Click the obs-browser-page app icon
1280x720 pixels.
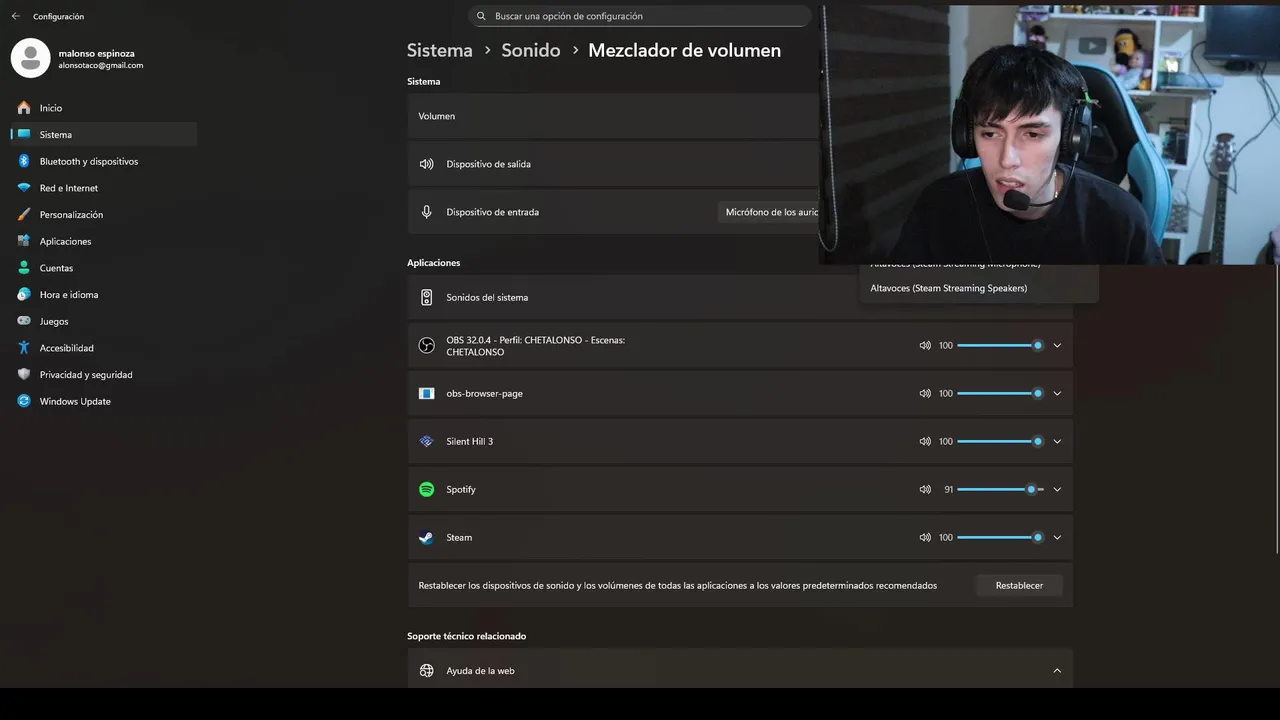coord(426,393)
